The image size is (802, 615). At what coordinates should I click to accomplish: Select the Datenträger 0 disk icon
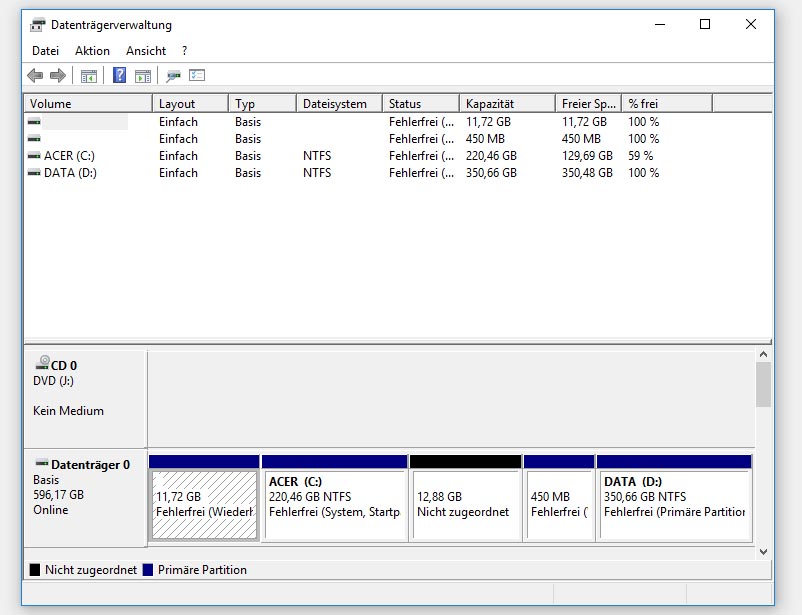[42, 465]
